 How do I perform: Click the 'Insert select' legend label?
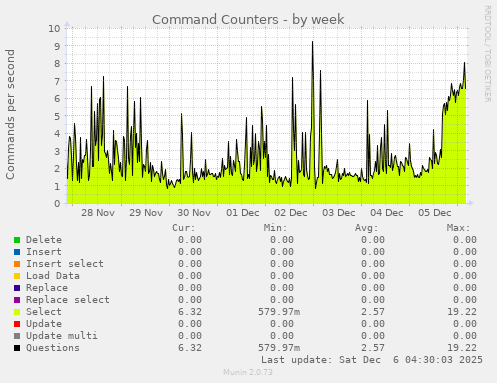coord(65,264)
